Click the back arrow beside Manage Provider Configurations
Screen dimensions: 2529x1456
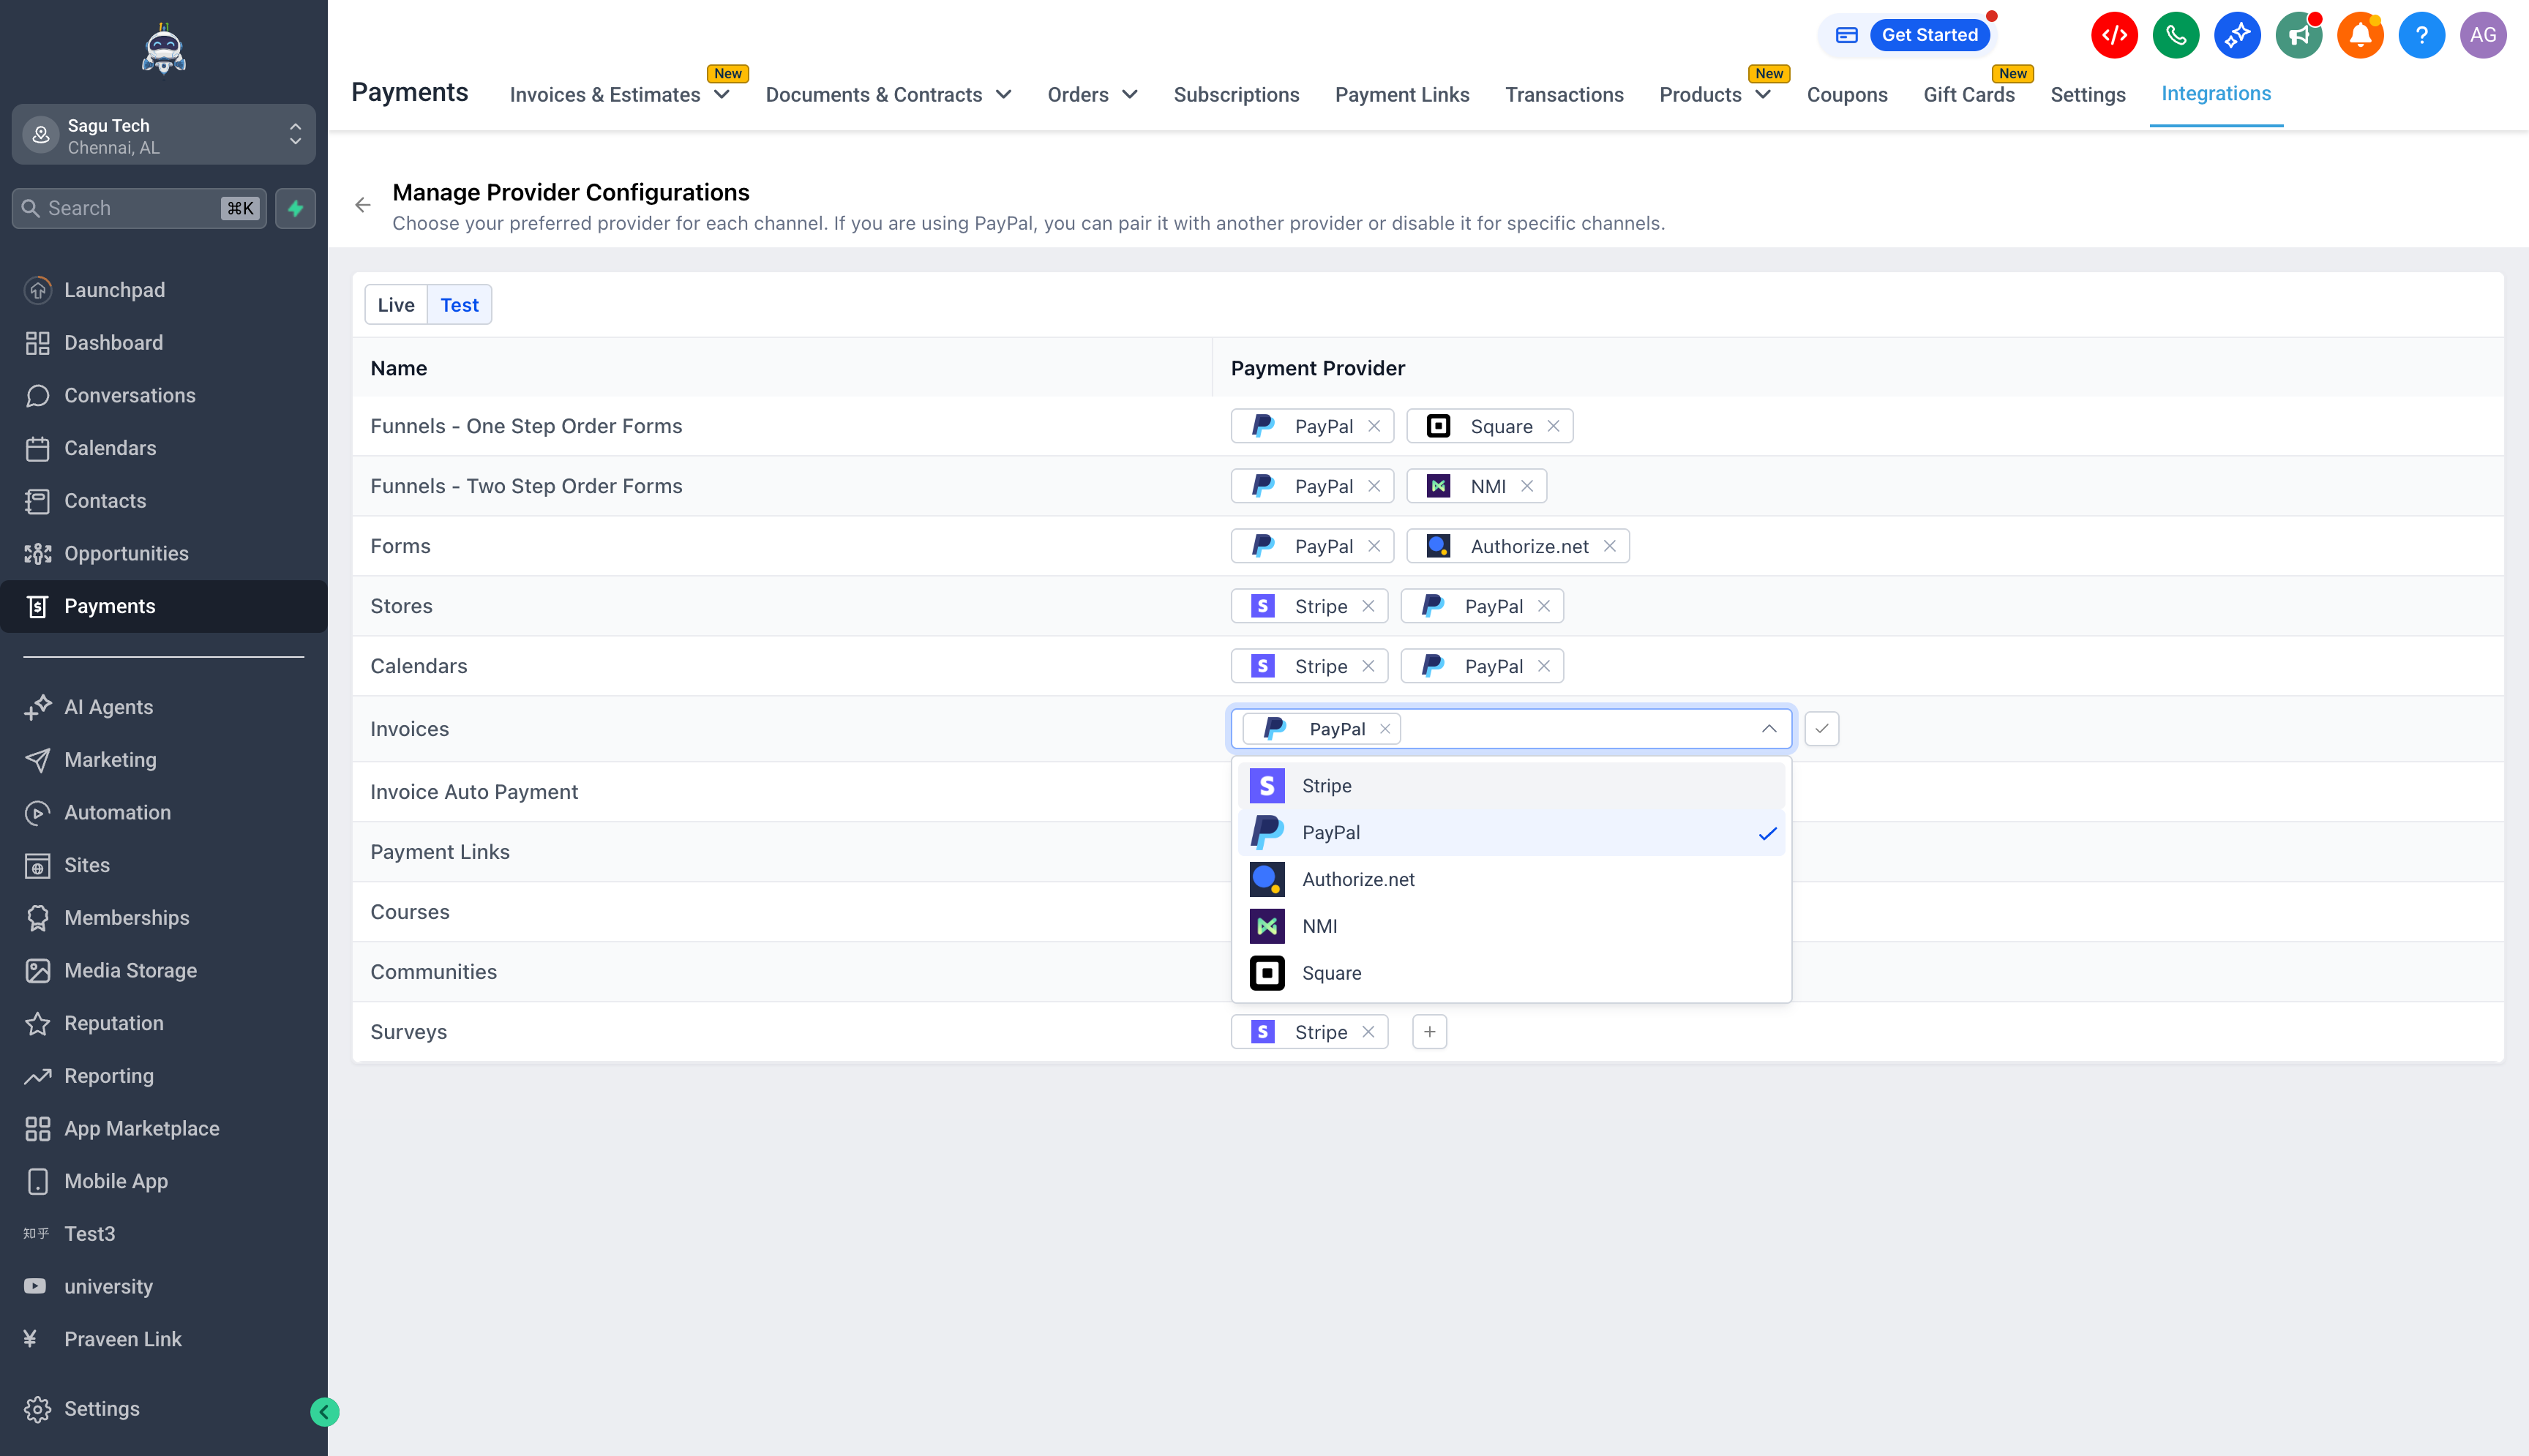pos(363,205)
